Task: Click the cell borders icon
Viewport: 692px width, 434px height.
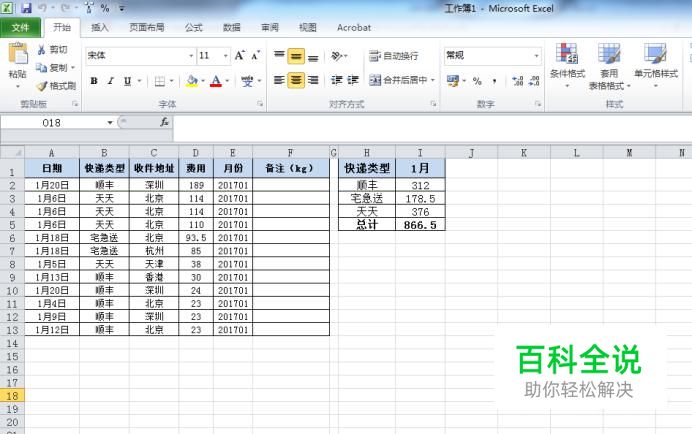Action: point(160,81)
